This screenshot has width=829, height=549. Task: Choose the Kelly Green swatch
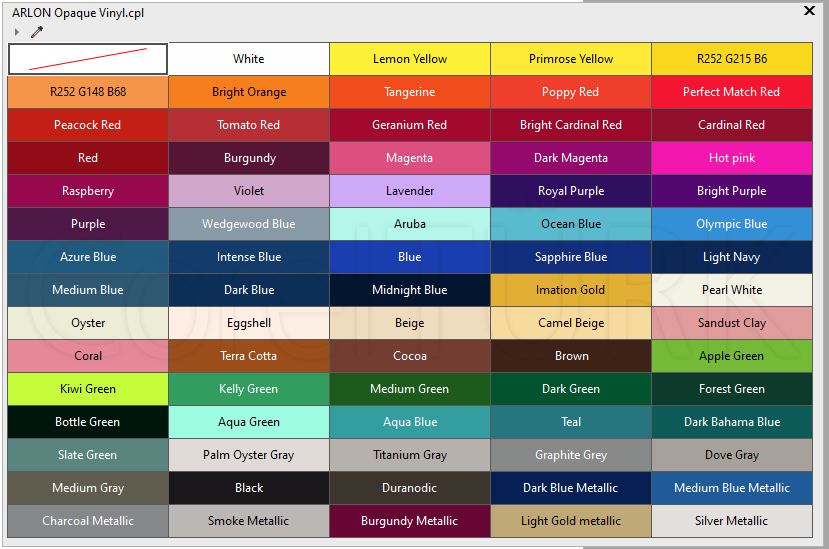coord(249,389)
